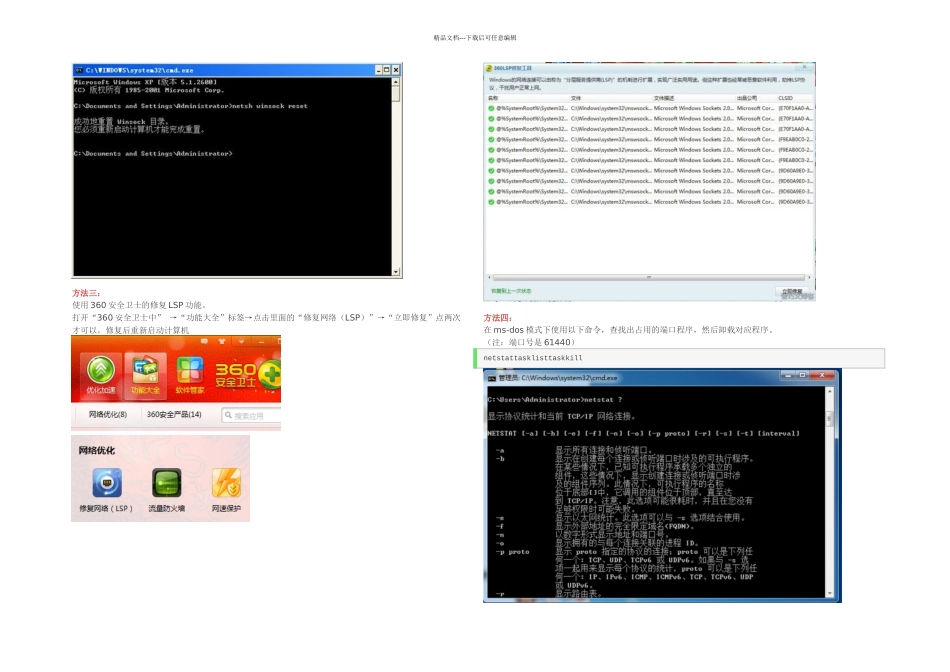Open the 软件管家 colorful icon
This screenshot has height=672, width=950.
[x=189, y=368]
